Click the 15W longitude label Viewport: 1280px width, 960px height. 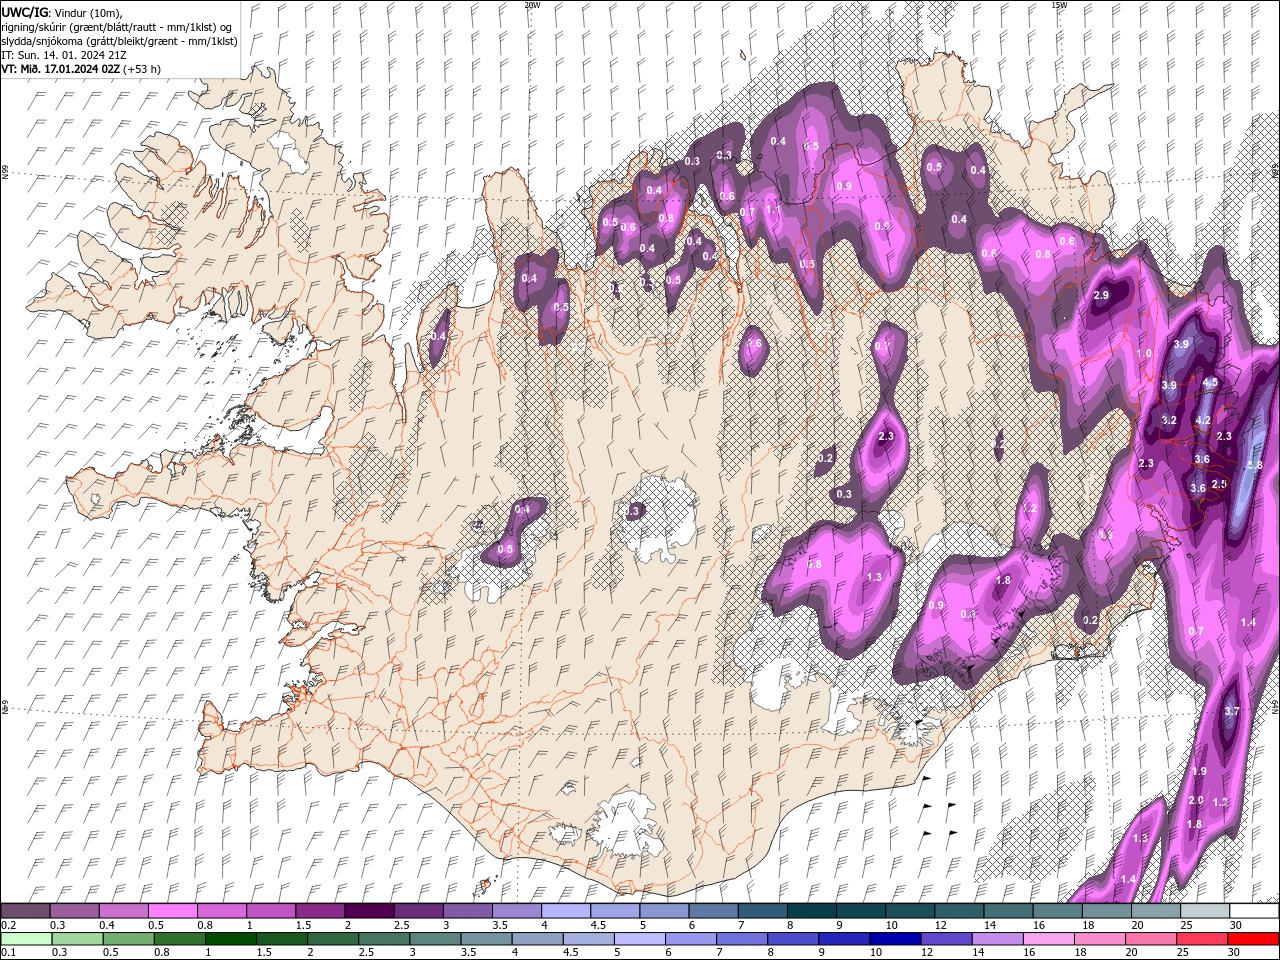1059,5
